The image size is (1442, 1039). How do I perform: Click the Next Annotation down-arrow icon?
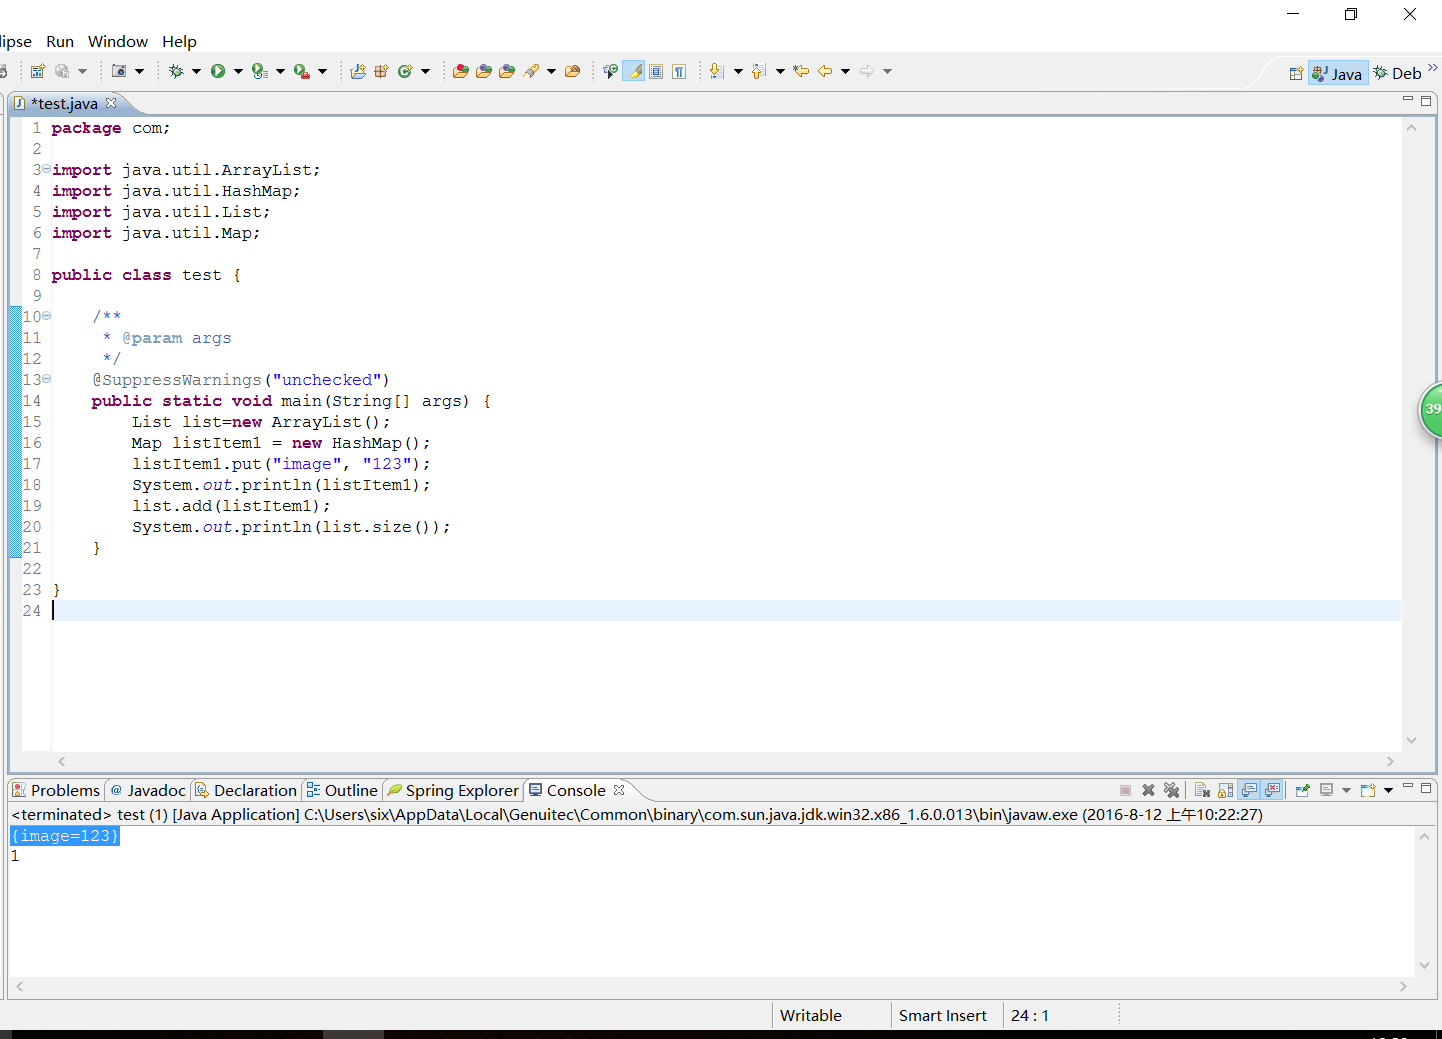[x=716, y=71]
